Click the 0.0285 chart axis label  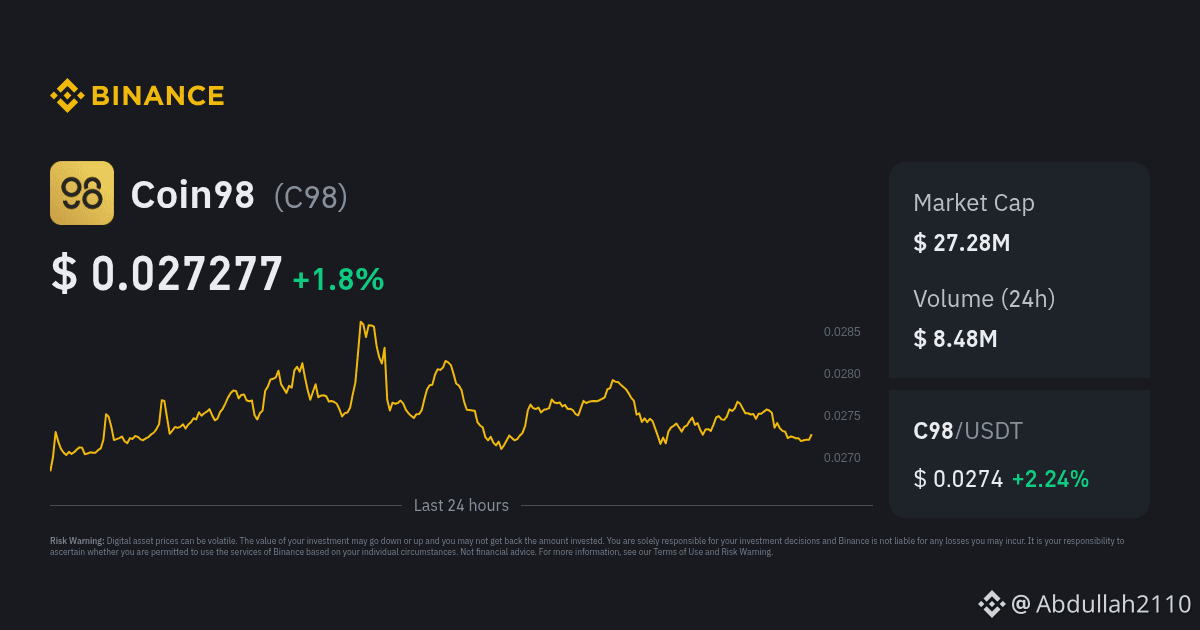coord(842,332)
